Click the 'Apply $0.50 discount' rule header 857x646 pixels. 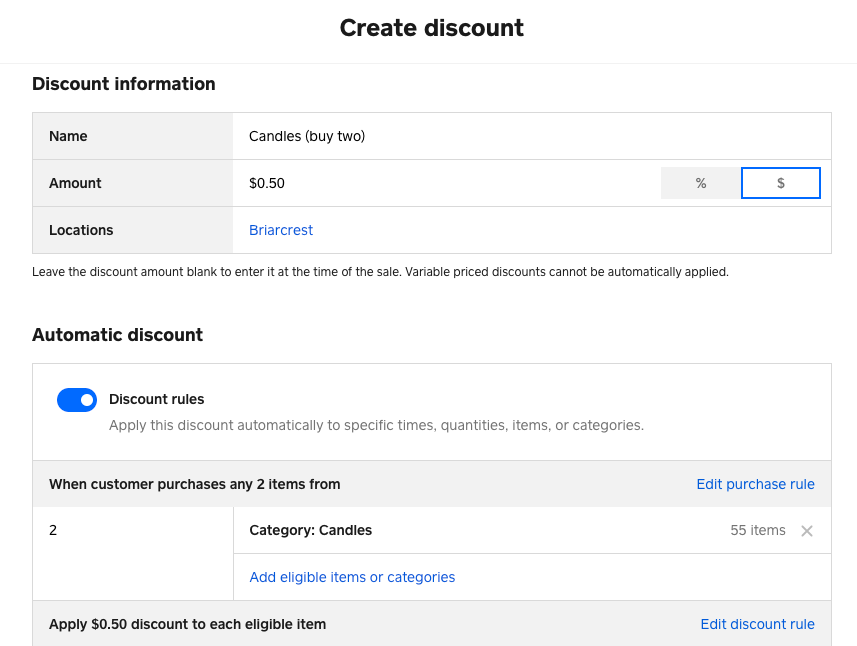click(x=188, y=624)
